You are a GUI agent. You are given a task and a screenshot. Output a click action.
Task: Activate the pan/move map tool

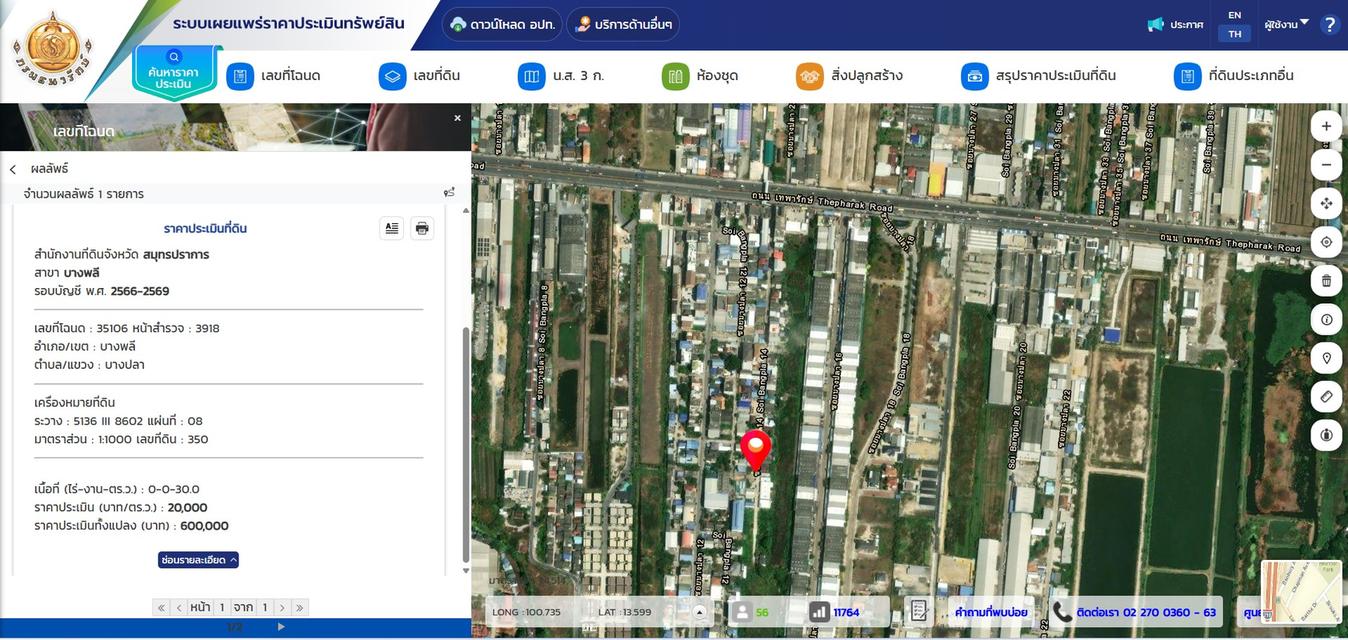coord(1326,204)
